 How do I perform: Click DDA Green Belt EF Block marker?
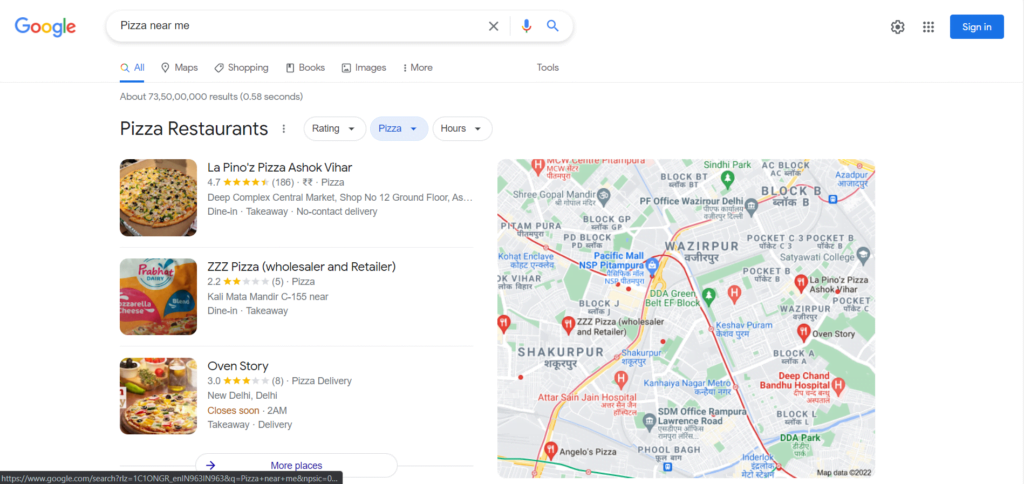click(707, 297)
